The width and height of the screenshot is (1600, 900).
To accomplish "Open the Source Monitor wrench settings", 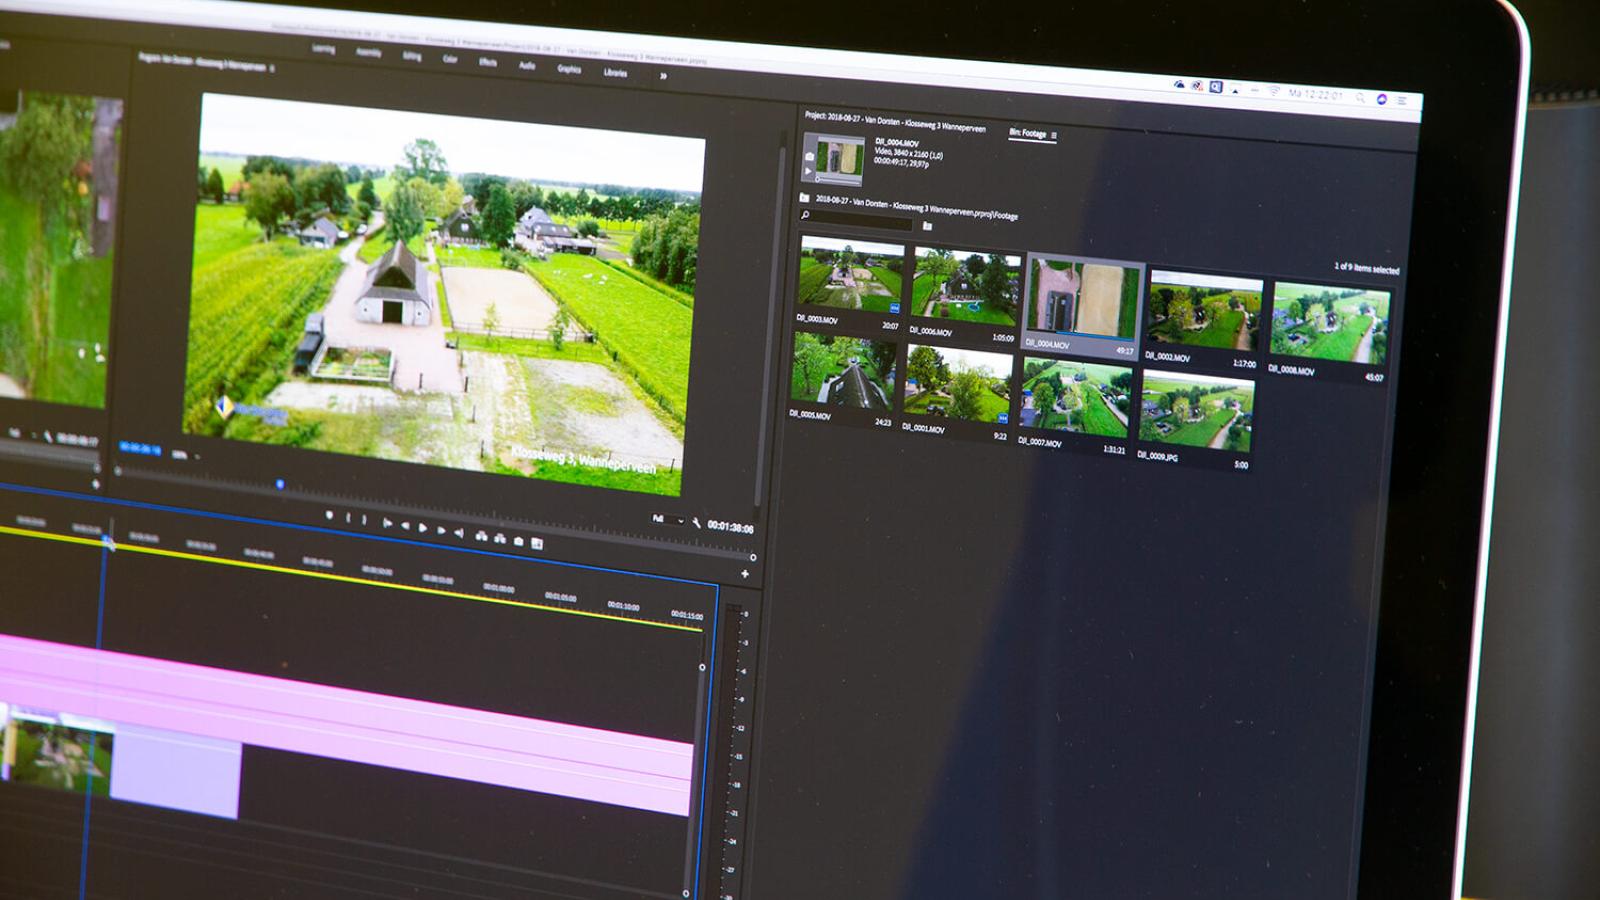I will (x=47, y=436).
